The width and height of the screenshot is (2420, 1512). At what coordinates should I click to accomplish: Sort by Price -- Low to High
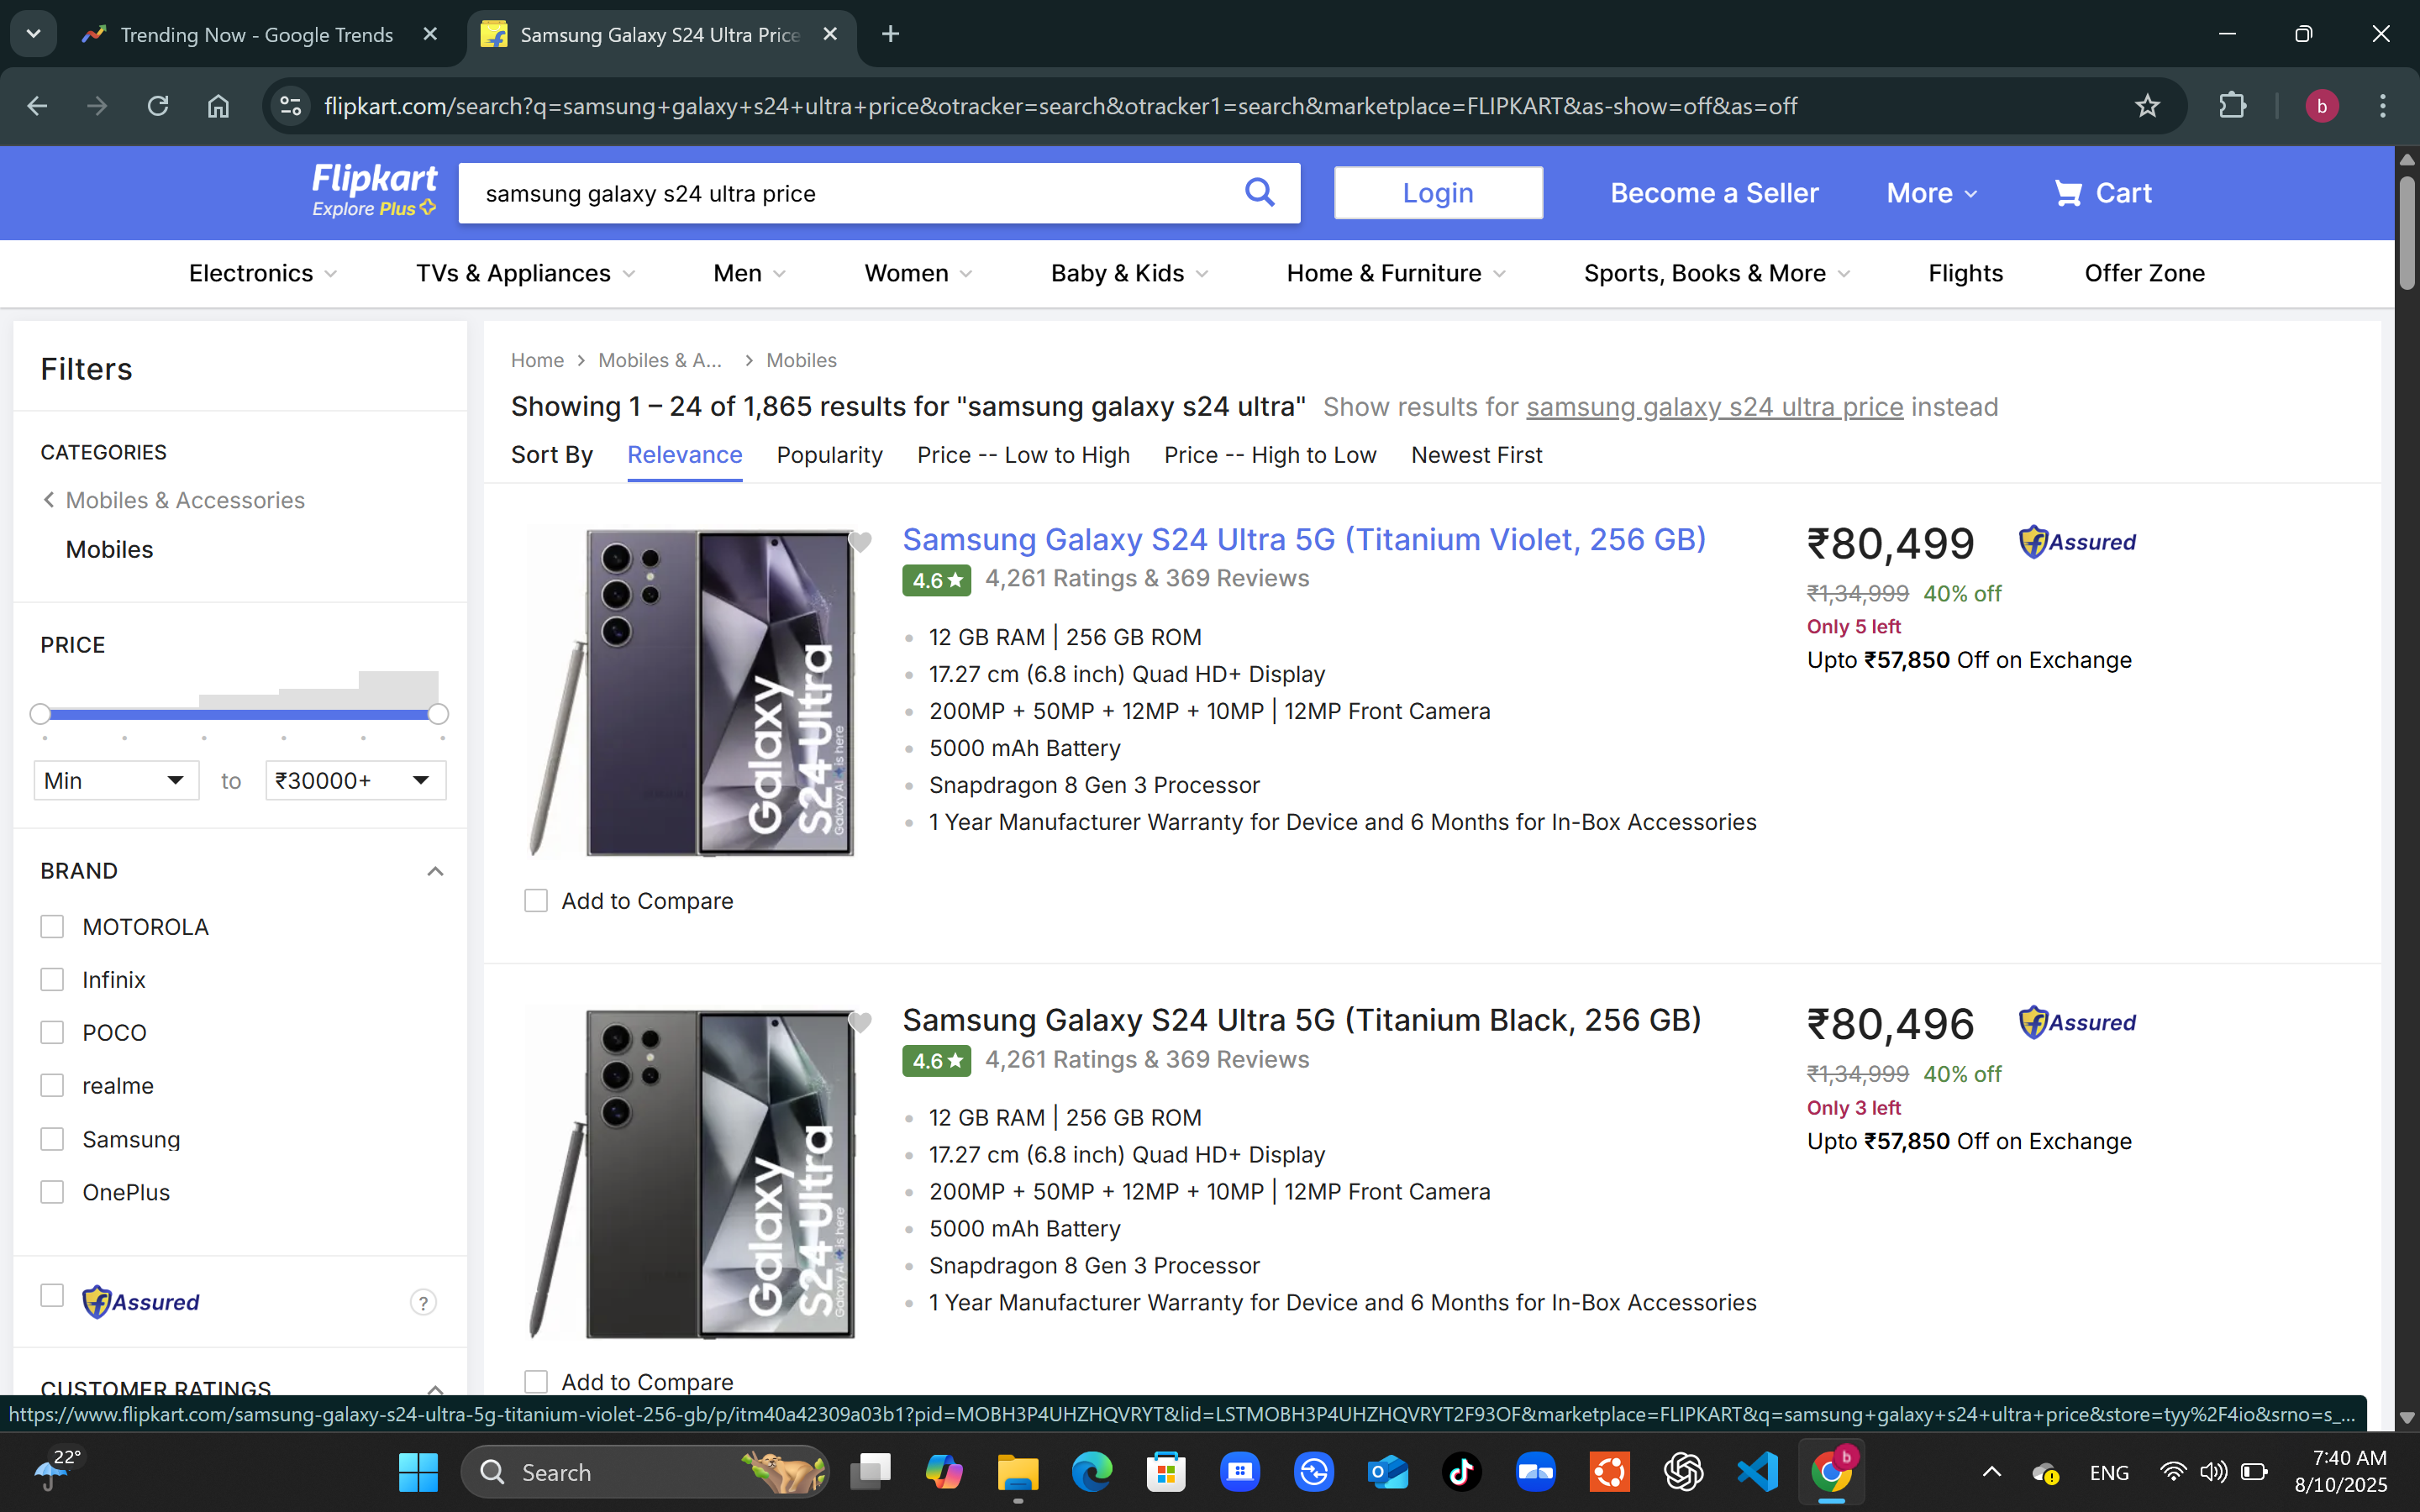point(1023,455)
